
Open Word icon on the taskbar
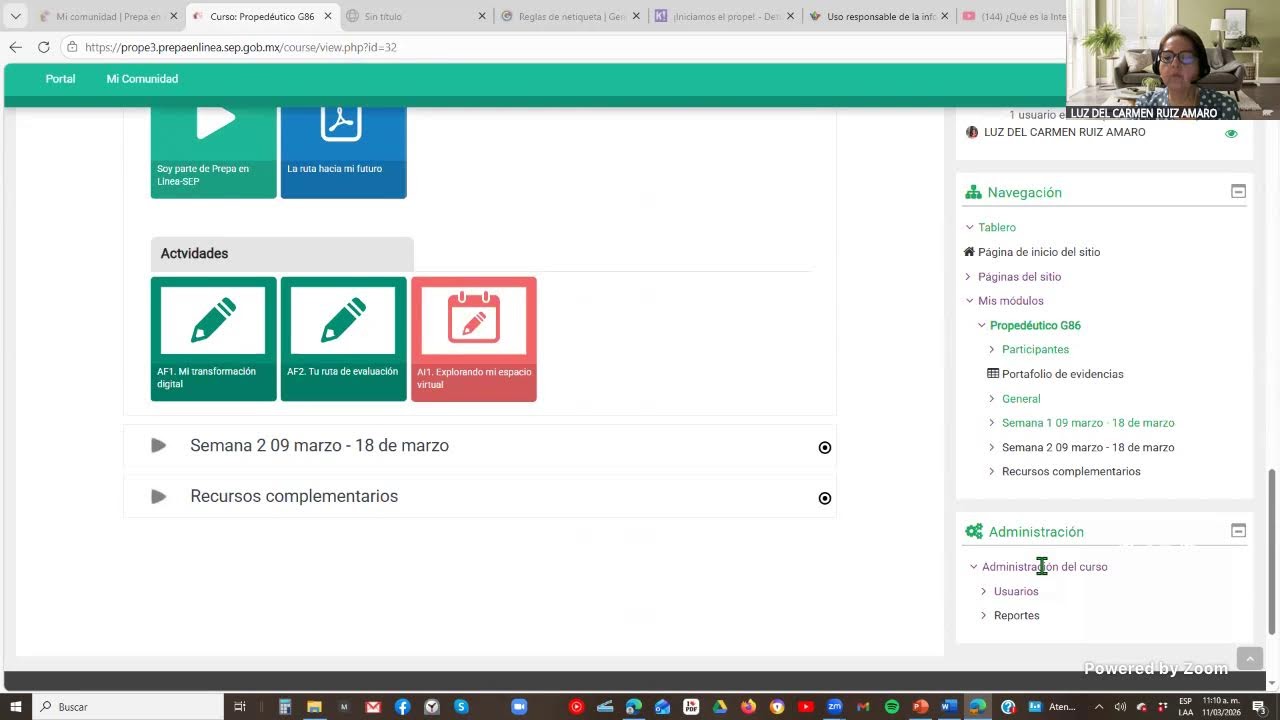(949, 707)
